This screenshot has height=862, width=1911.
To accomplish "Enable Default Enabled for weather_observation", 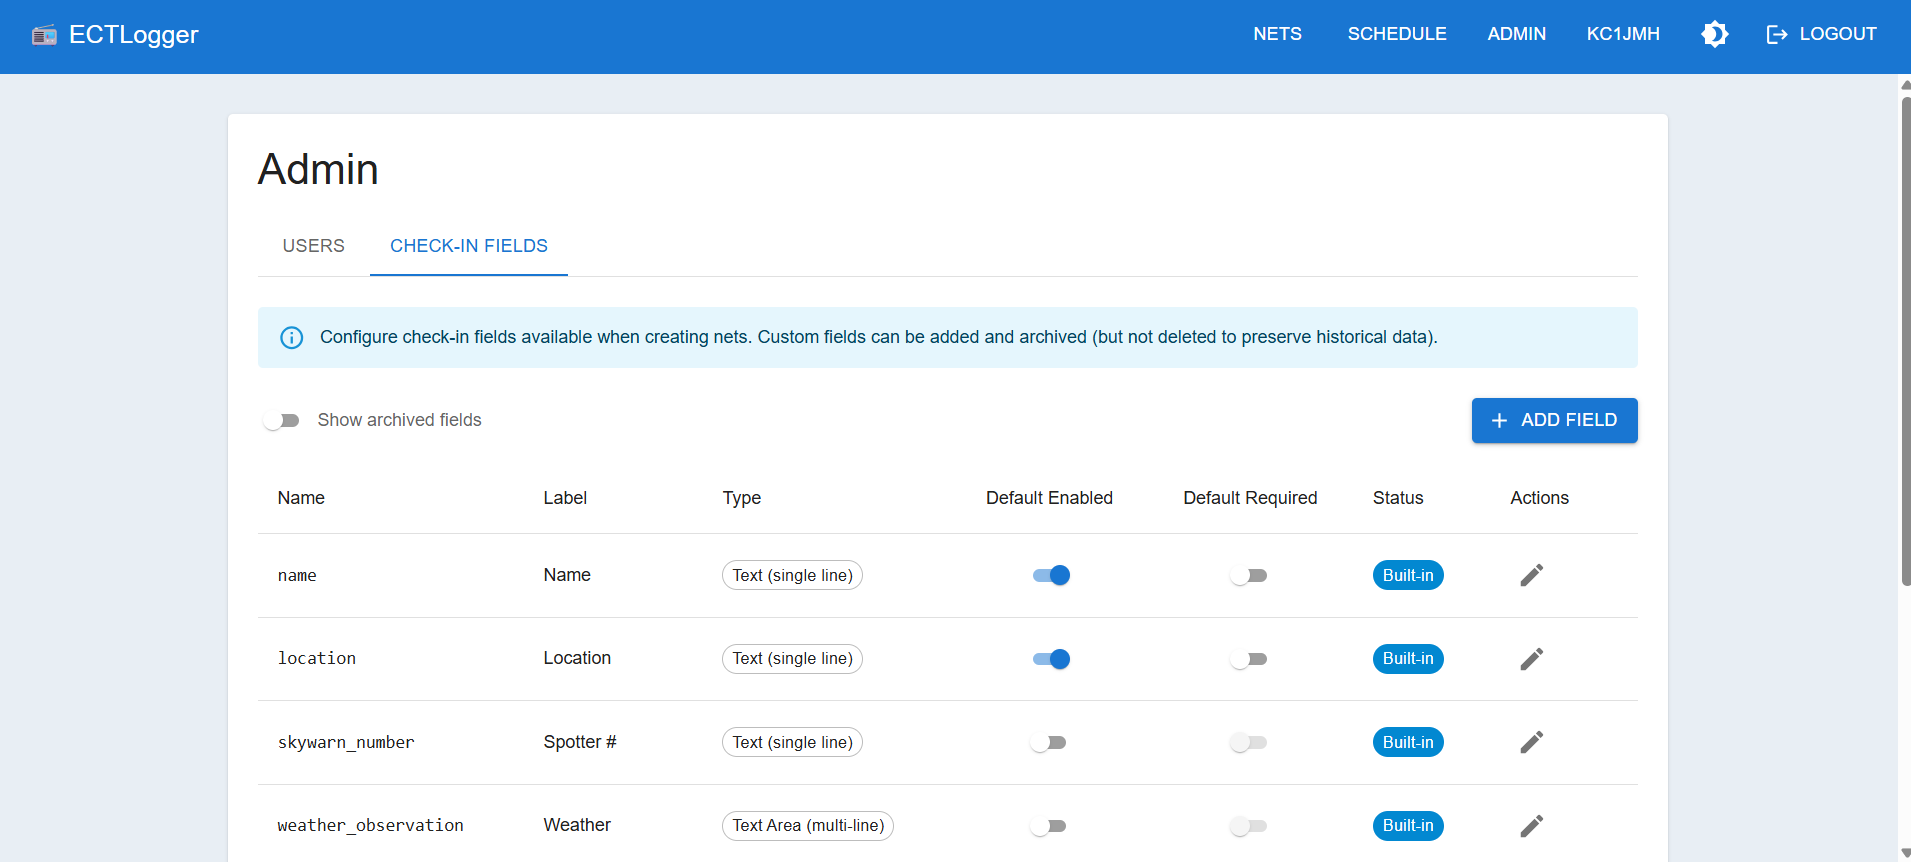I will coord(1048,826).
